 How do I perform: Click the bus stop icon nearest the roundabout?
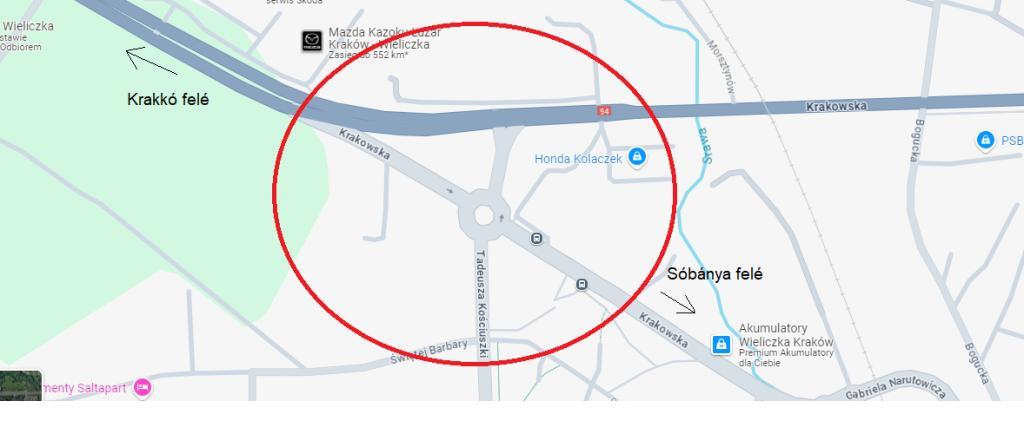pos(537,239)
